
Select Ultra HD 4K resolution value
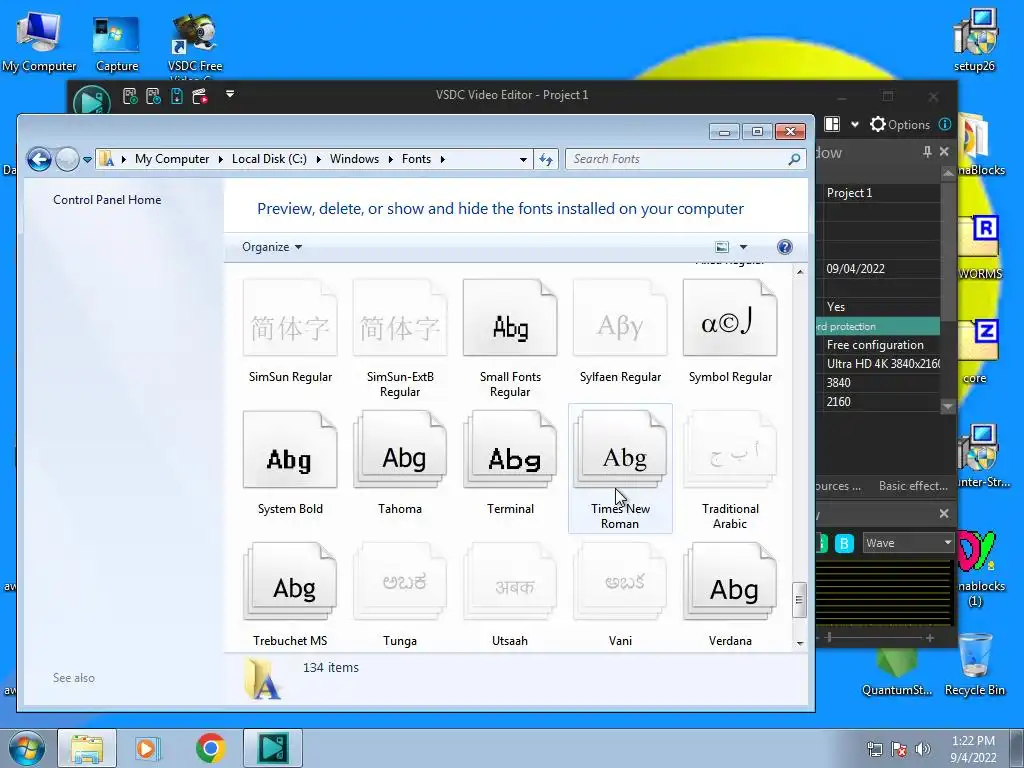tap(882, 363)
